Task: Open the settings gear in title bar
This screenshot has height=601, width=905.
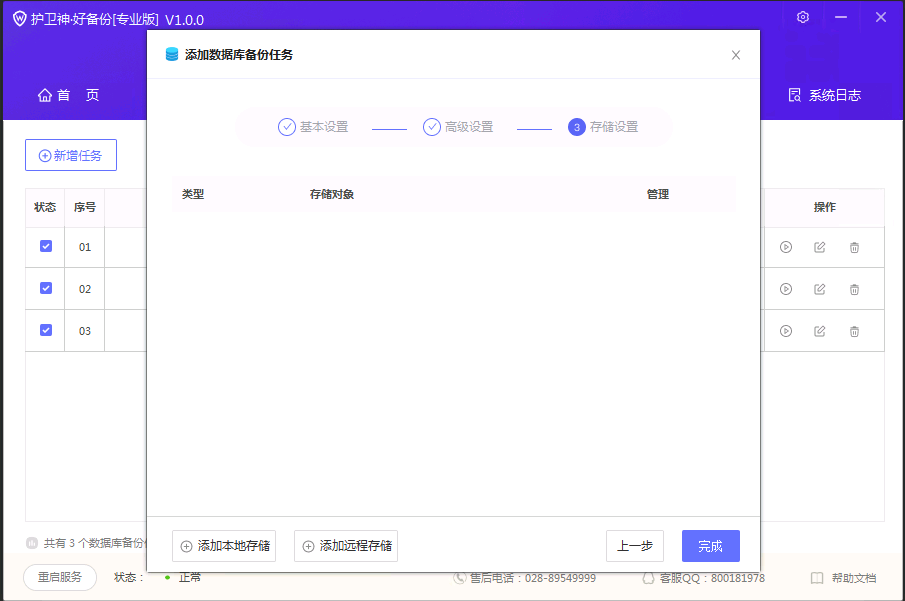Action: (x=802, y=17)
